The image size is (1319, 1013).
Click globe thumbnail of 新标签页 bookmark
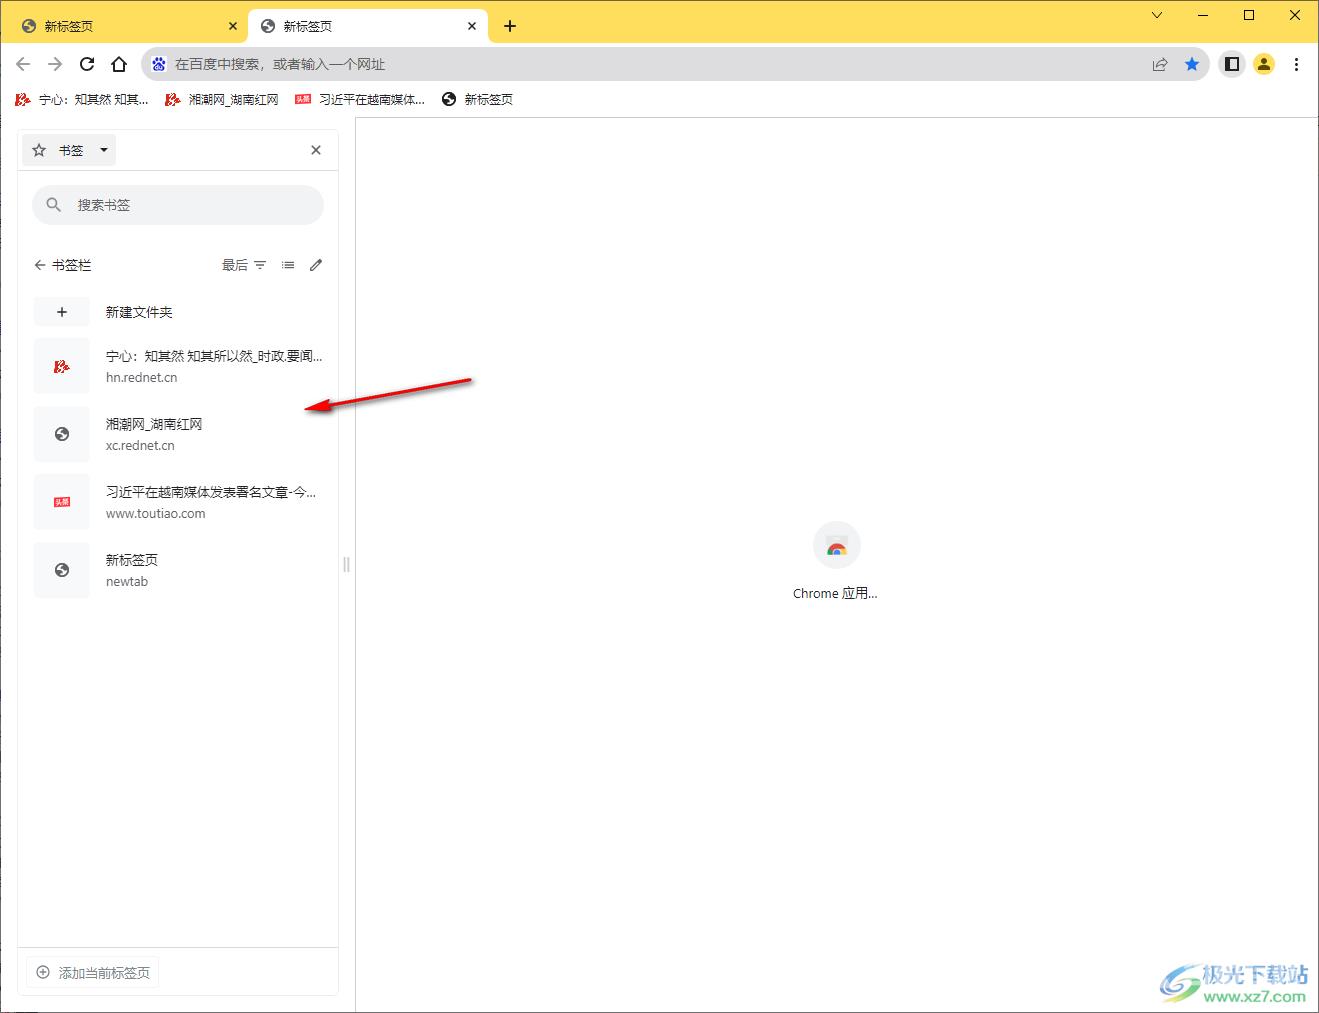[x=62, y=570]
